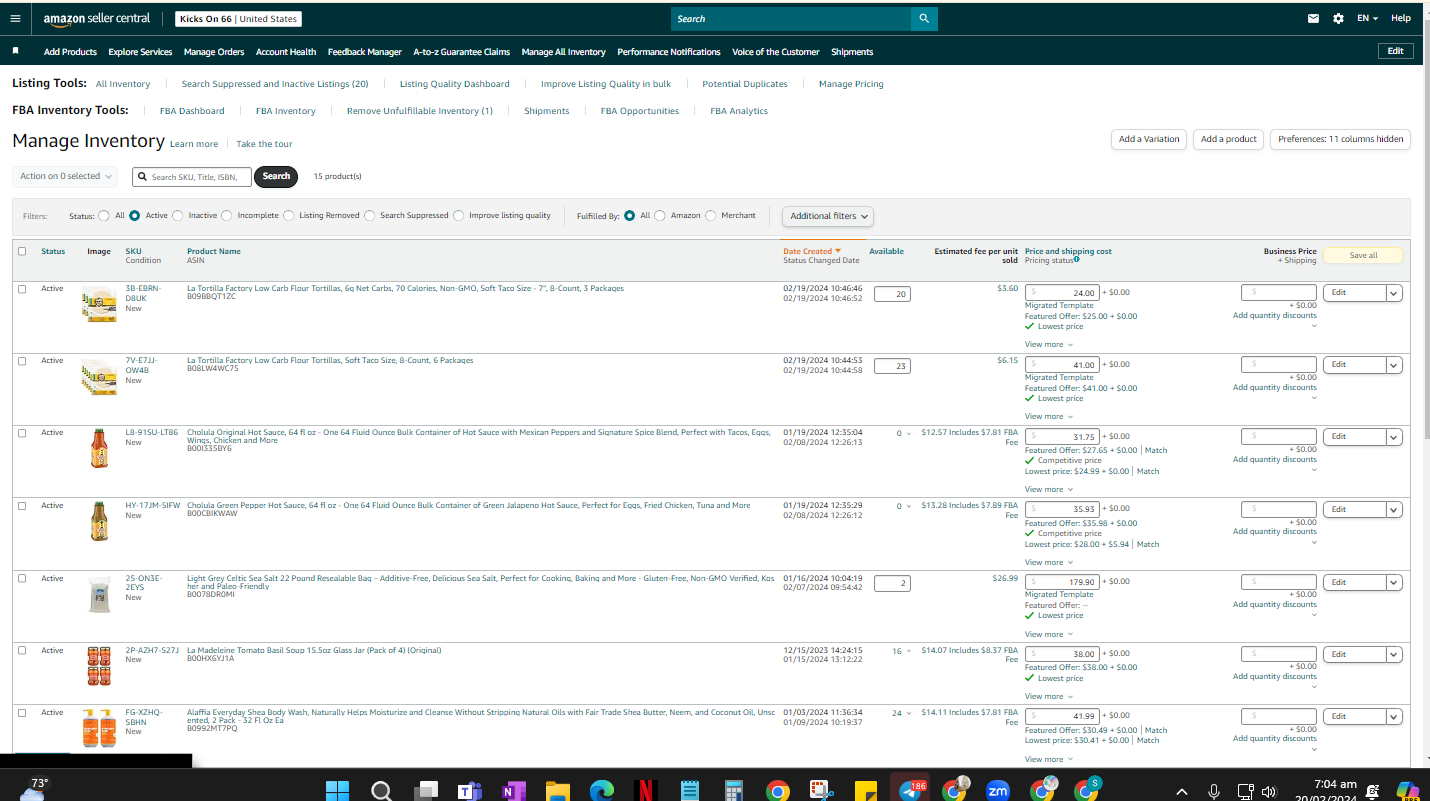Open Sticky Notes from taskbar

tap(865, 790)
